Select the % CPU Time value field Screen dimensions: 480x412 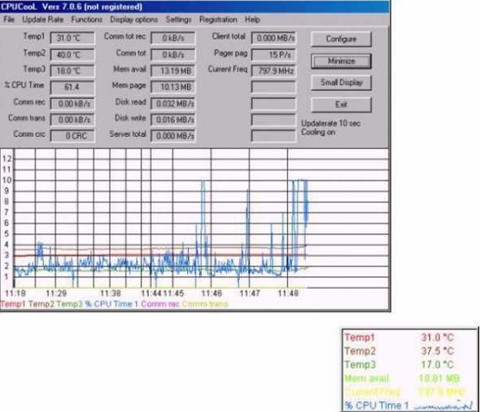(x=72, y=87)
